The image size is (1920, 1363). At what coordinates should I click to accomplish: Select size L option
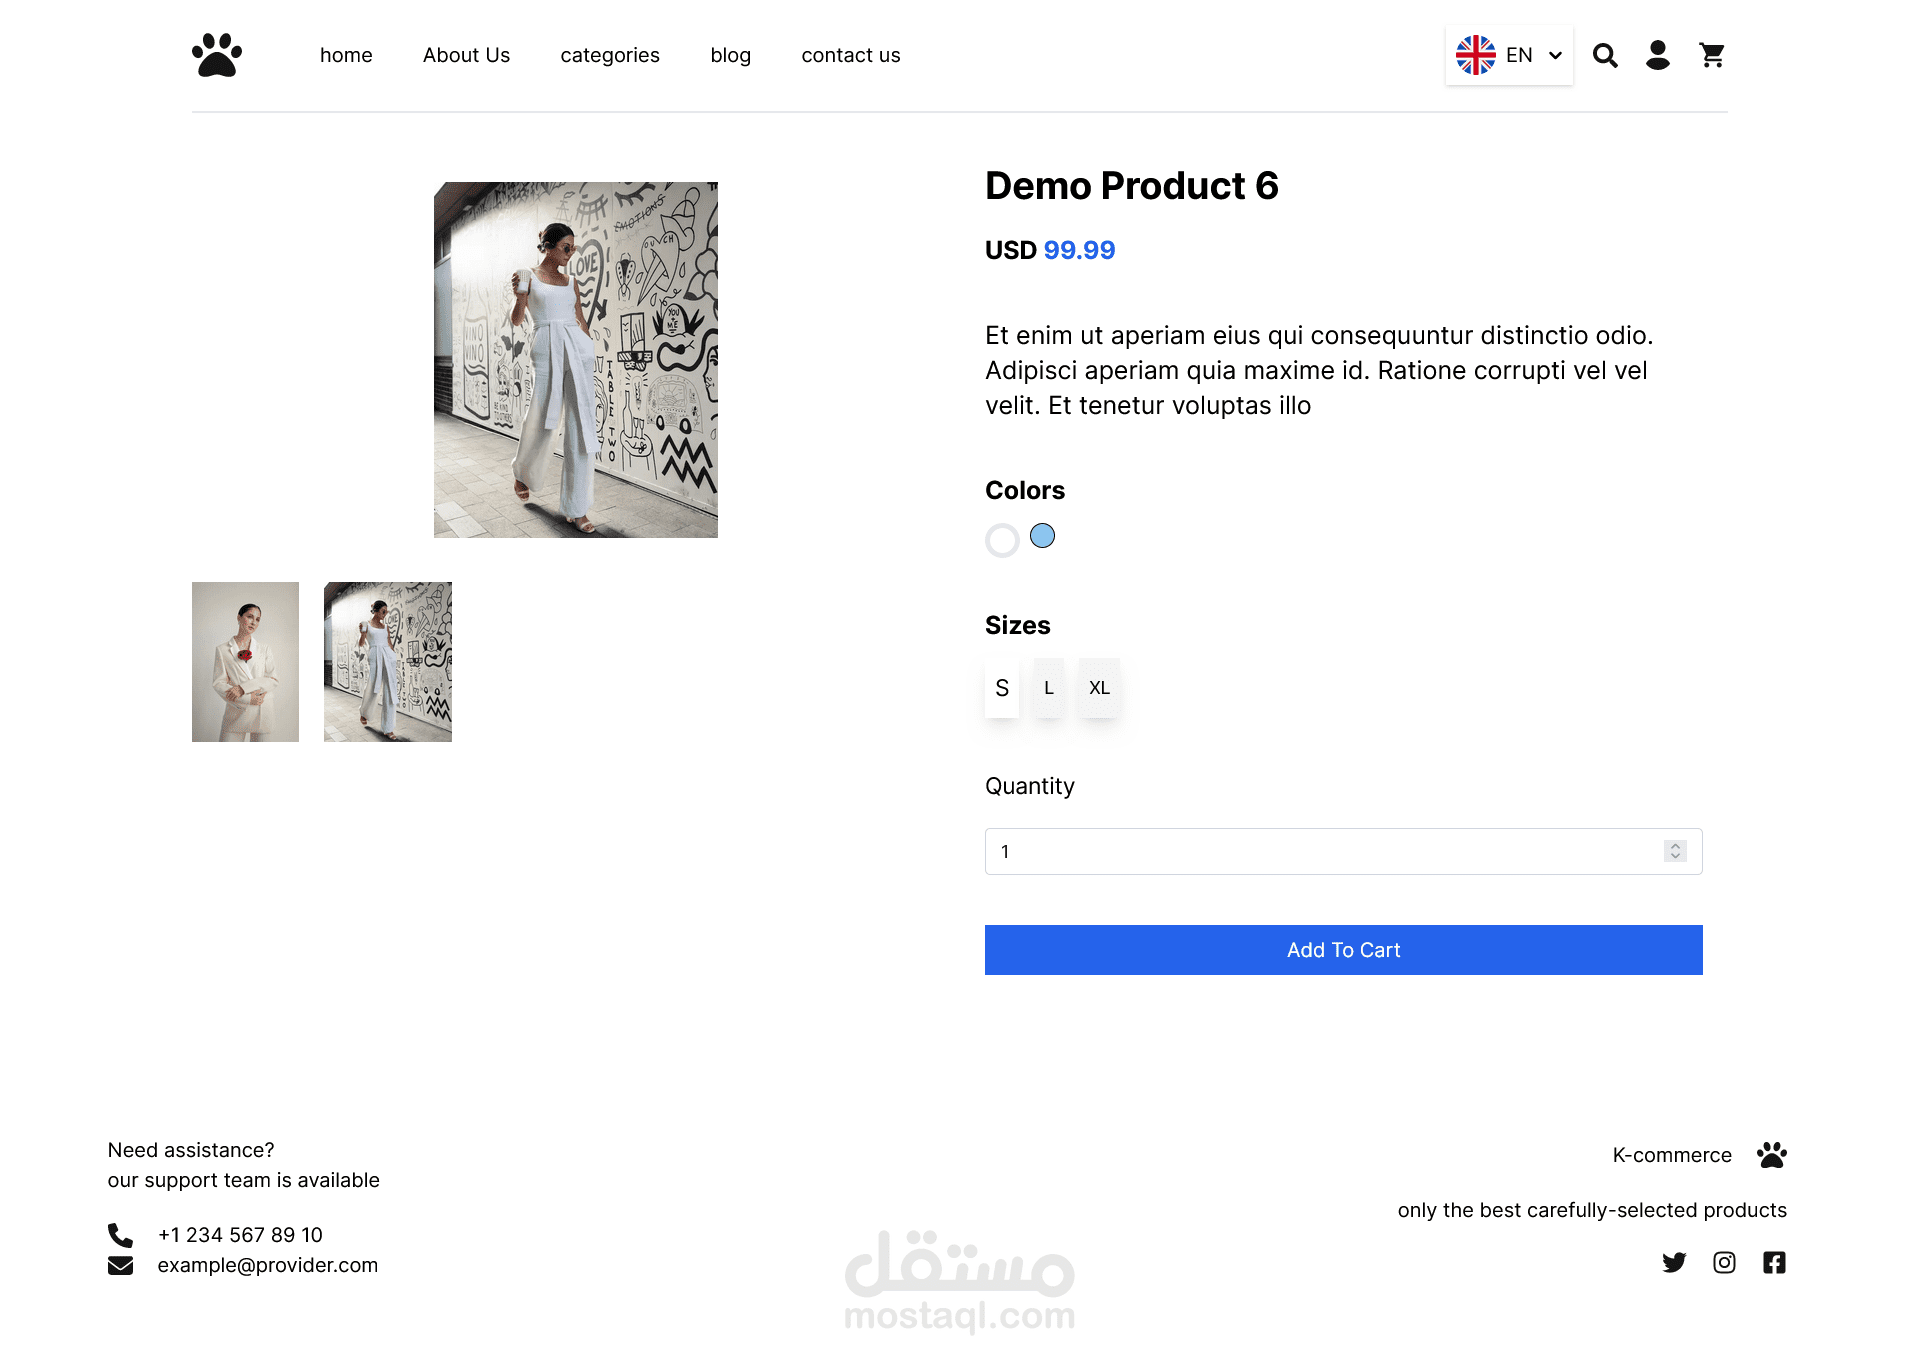tap(1049, 688)
